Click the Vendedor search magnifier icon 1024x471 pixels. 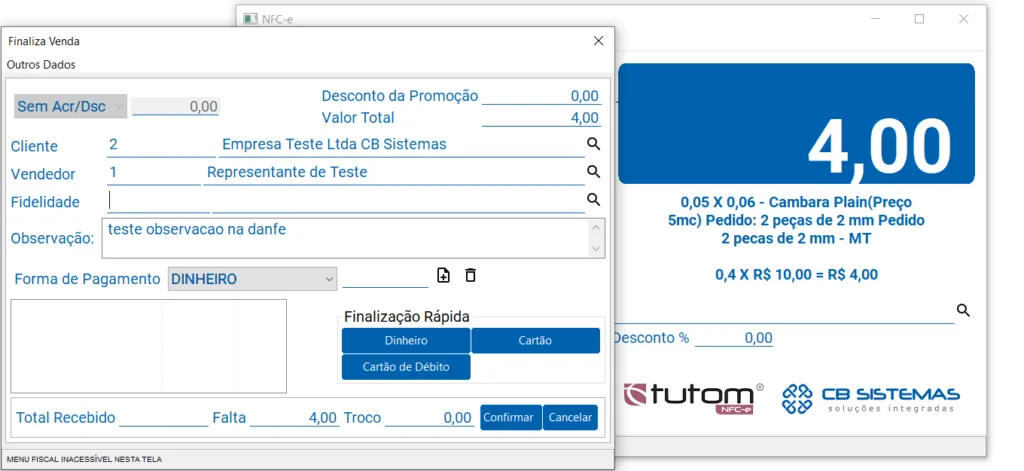click(x=593, y=173)
